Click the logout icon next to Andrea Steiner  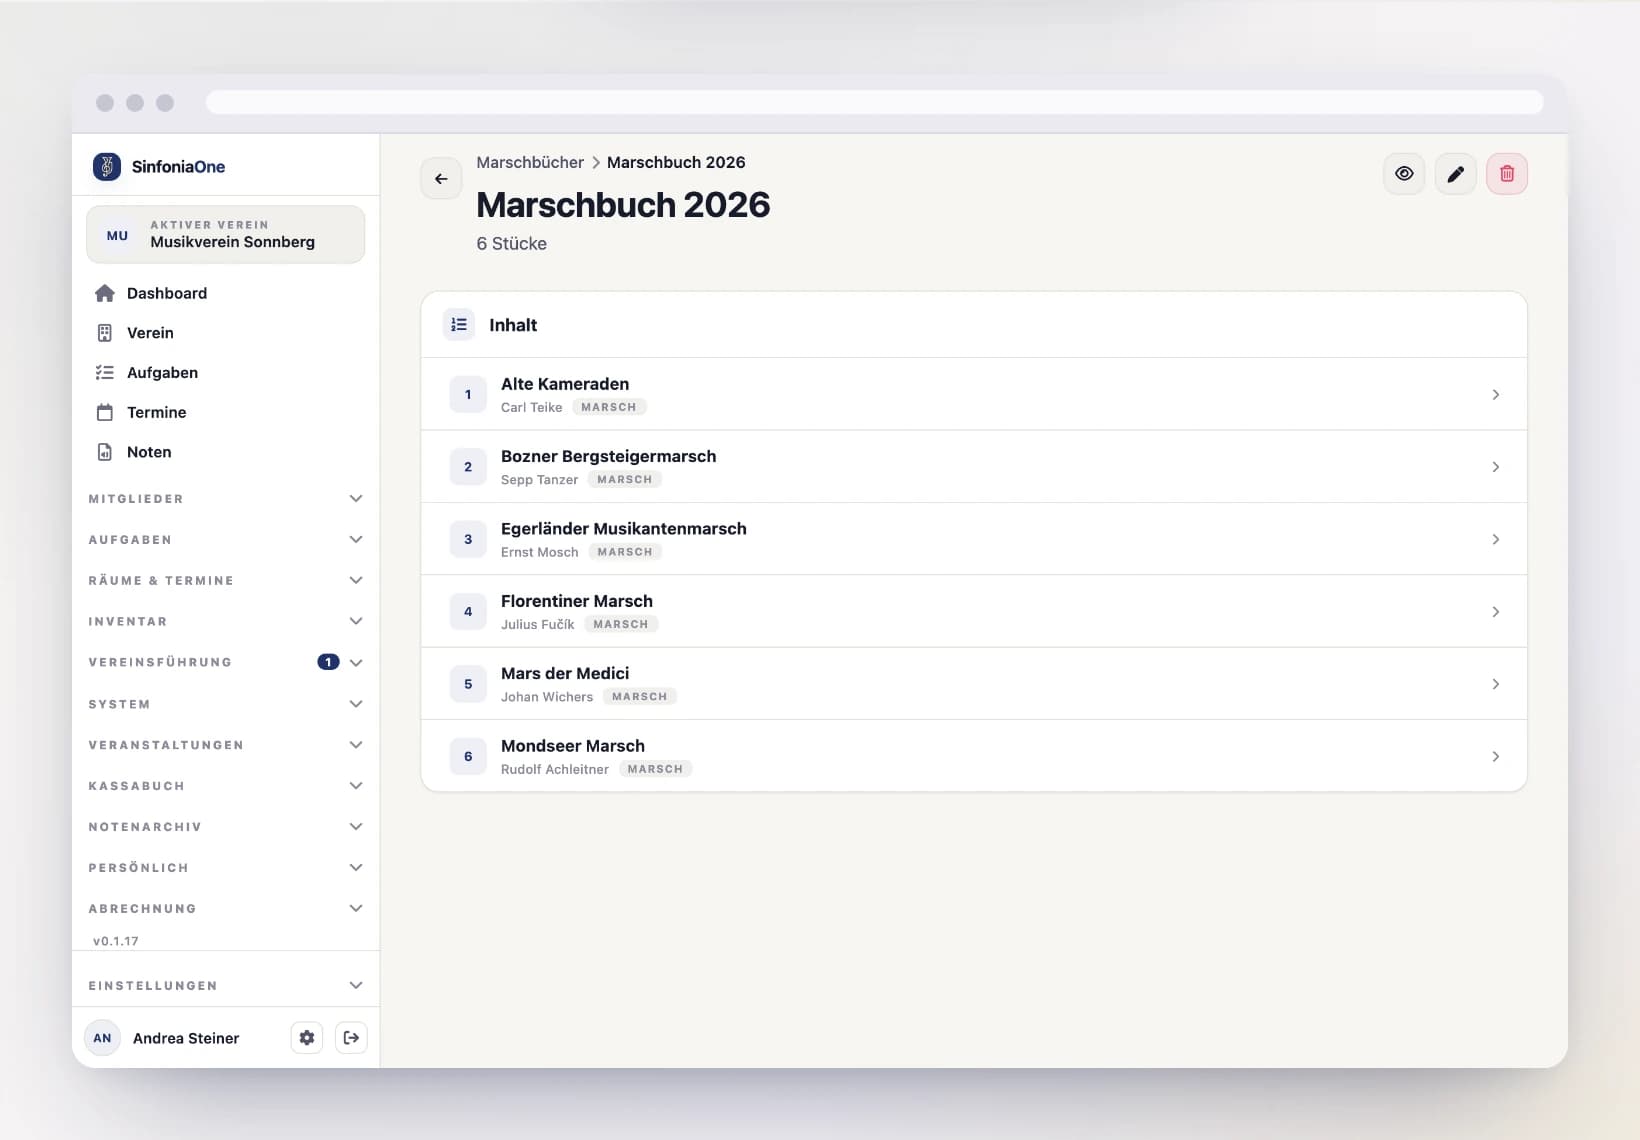click(x=351, y=1038)
